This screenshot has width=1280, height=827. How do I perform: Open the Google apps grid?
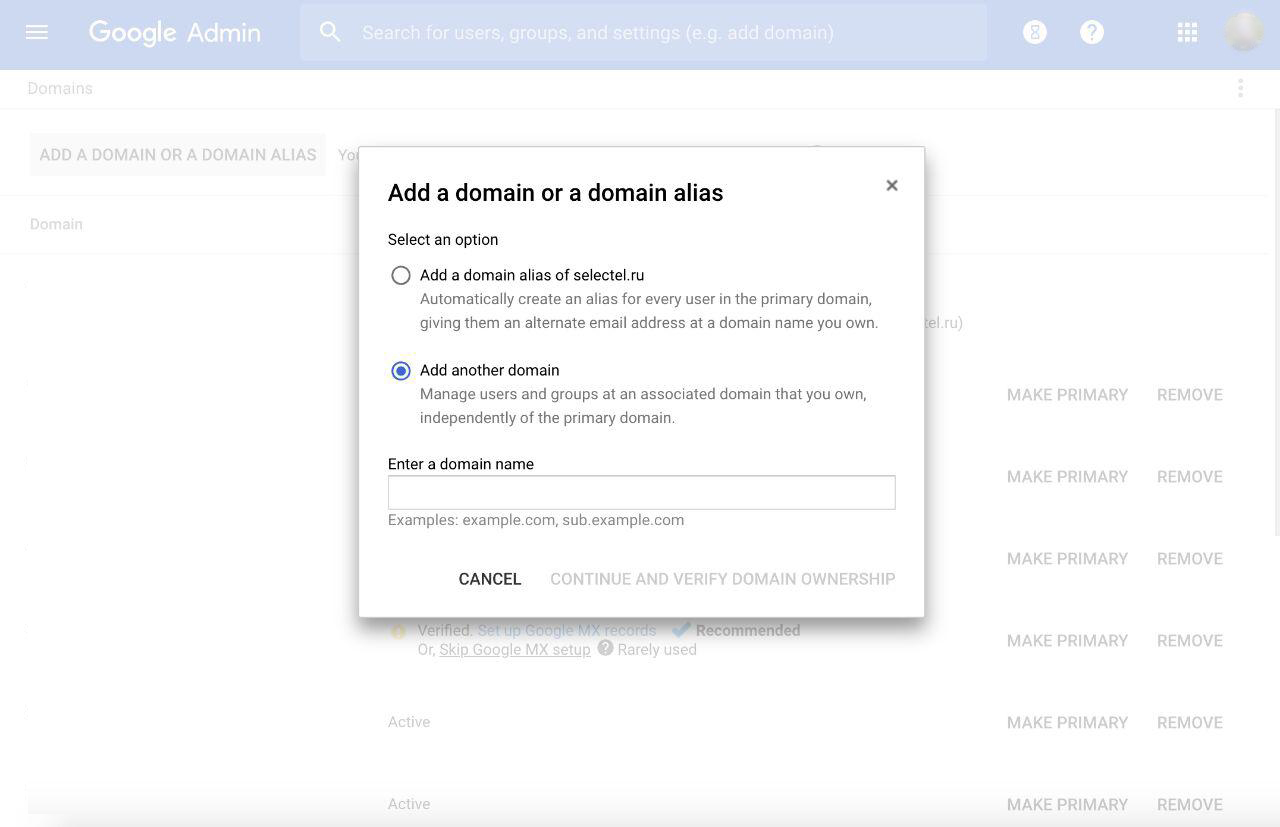[x=1187, y=32]
